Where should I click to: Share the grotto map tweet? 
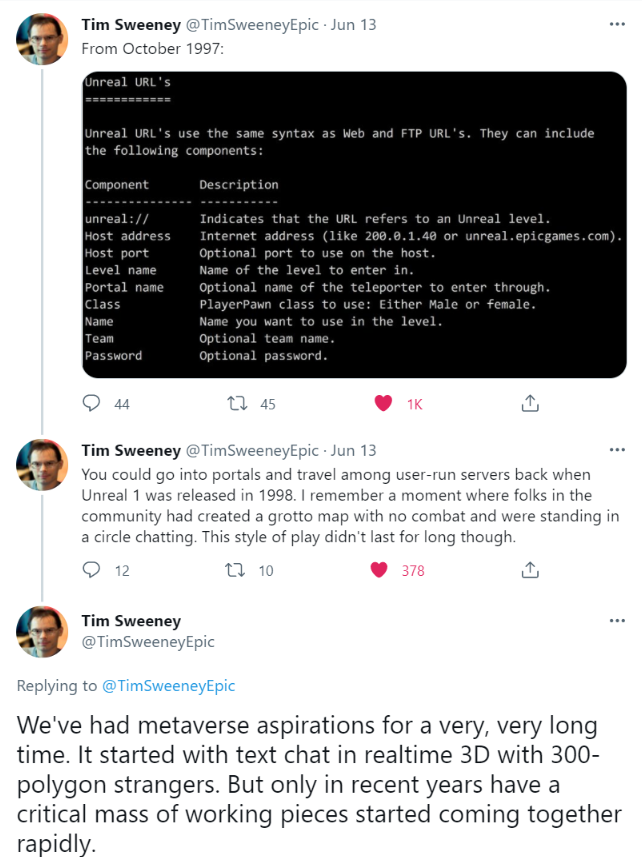(x=530, y=570)
